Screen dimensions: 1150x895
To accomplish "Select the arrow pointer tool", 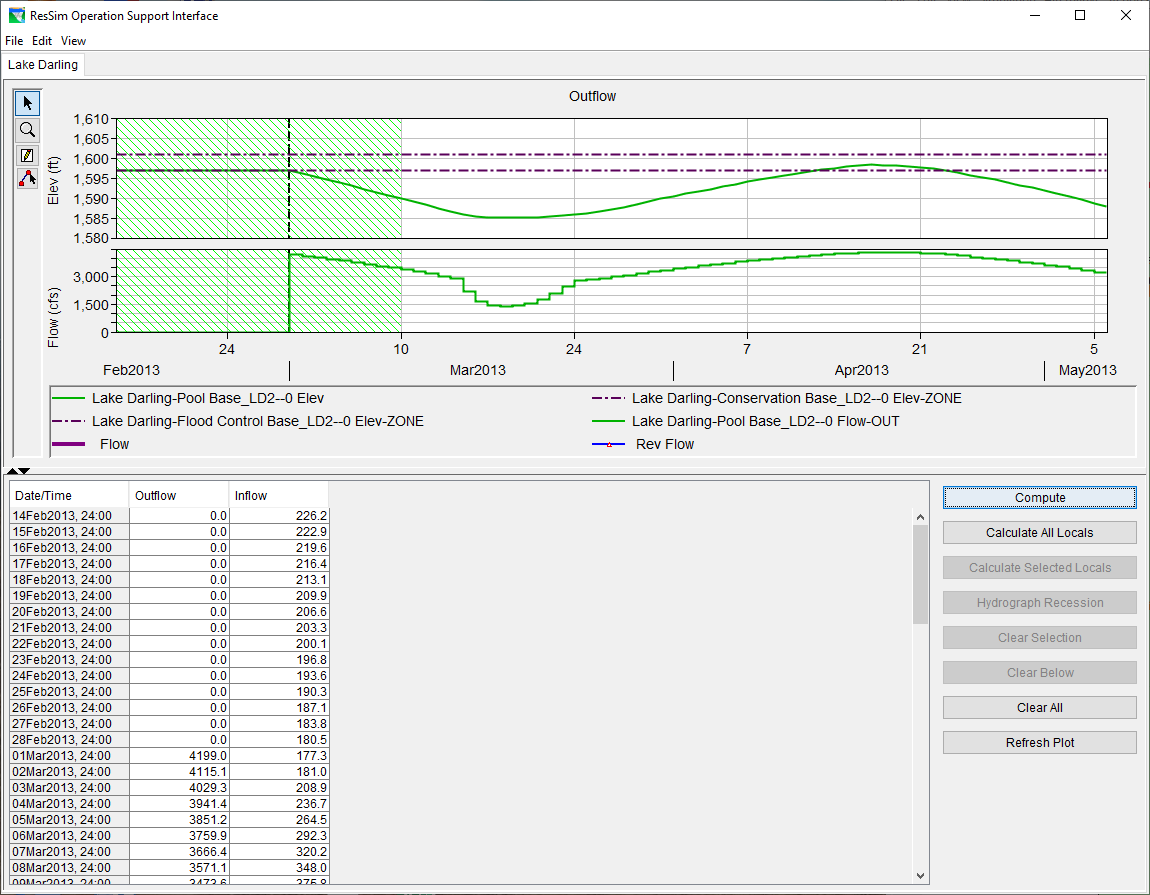I will 28,103.
